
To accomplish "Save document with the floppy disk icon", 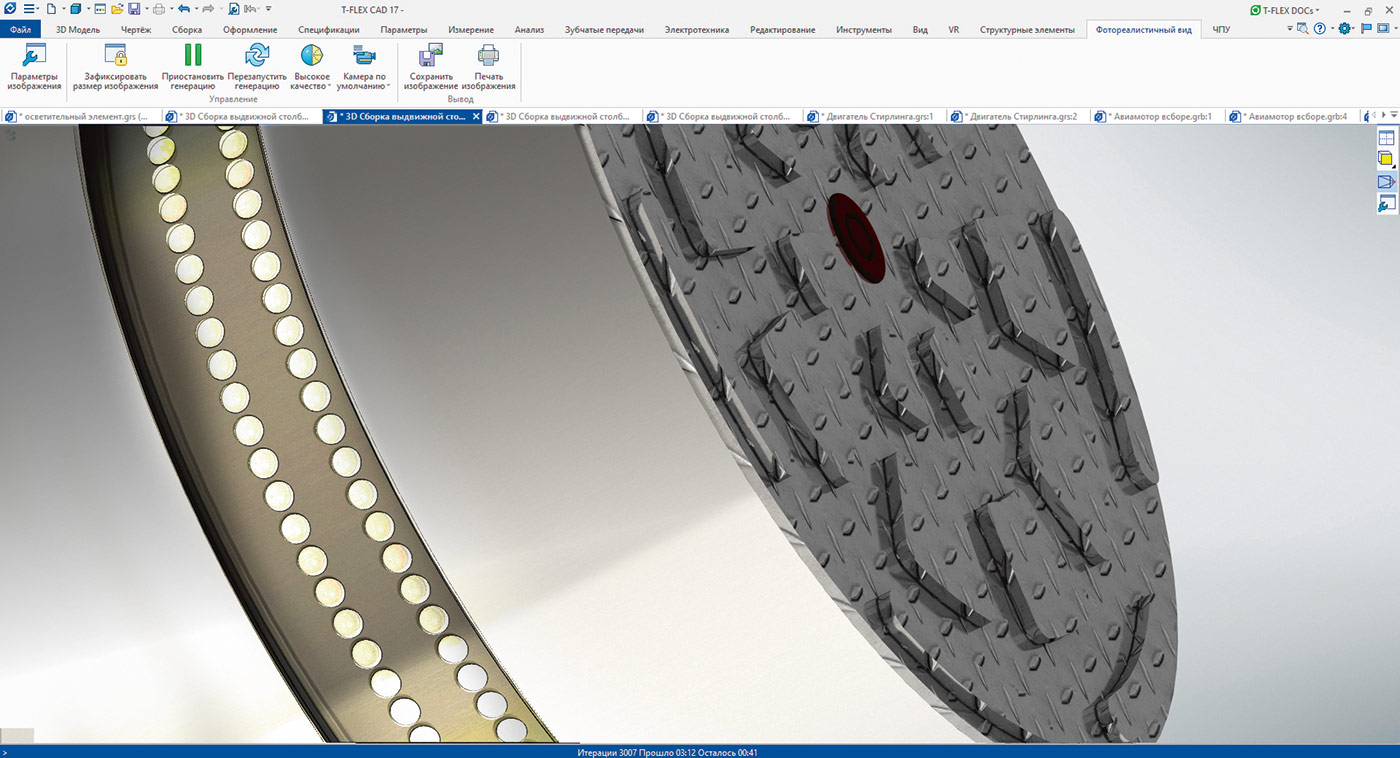I will pos(136,9).
